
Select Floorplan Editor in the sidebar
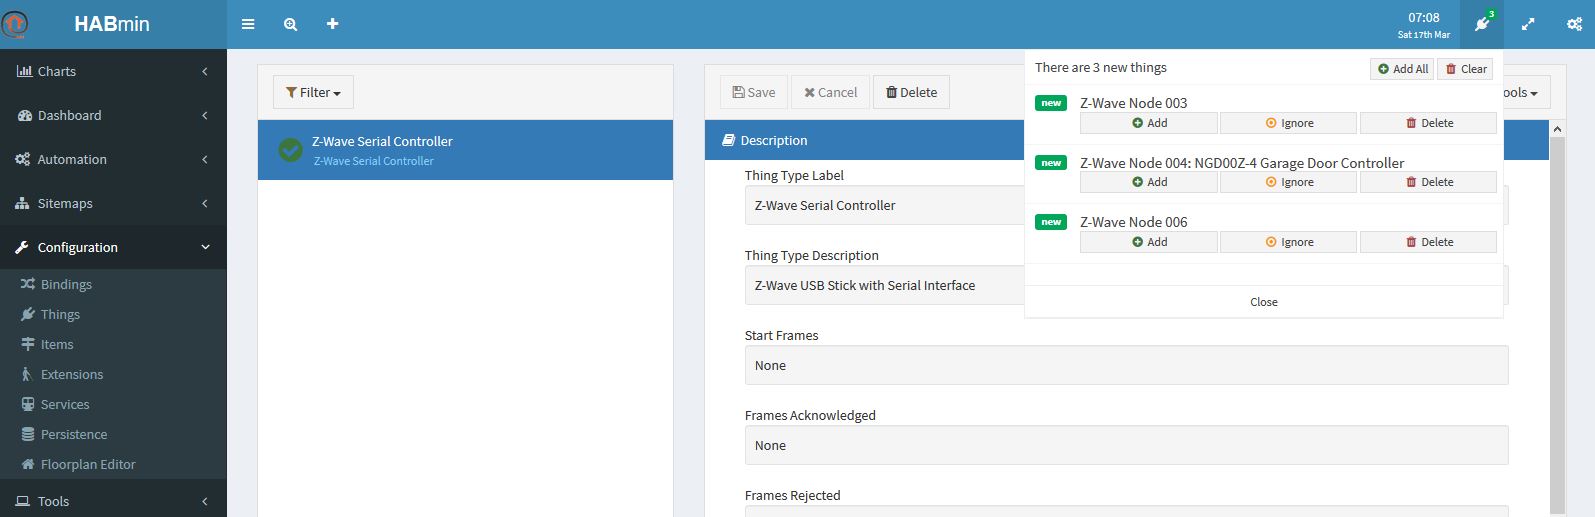(x=88, y=464)
